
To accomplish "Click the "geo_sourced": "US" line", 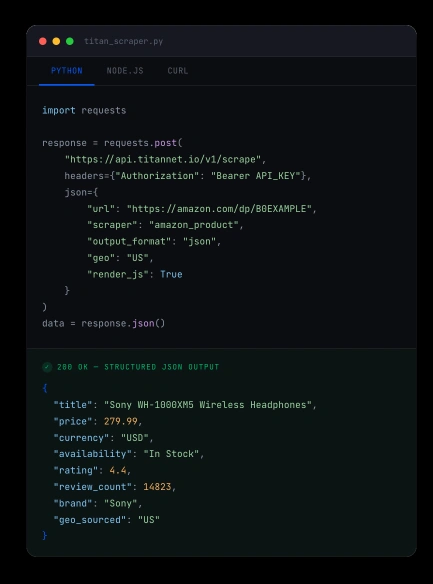I will 106,520.
